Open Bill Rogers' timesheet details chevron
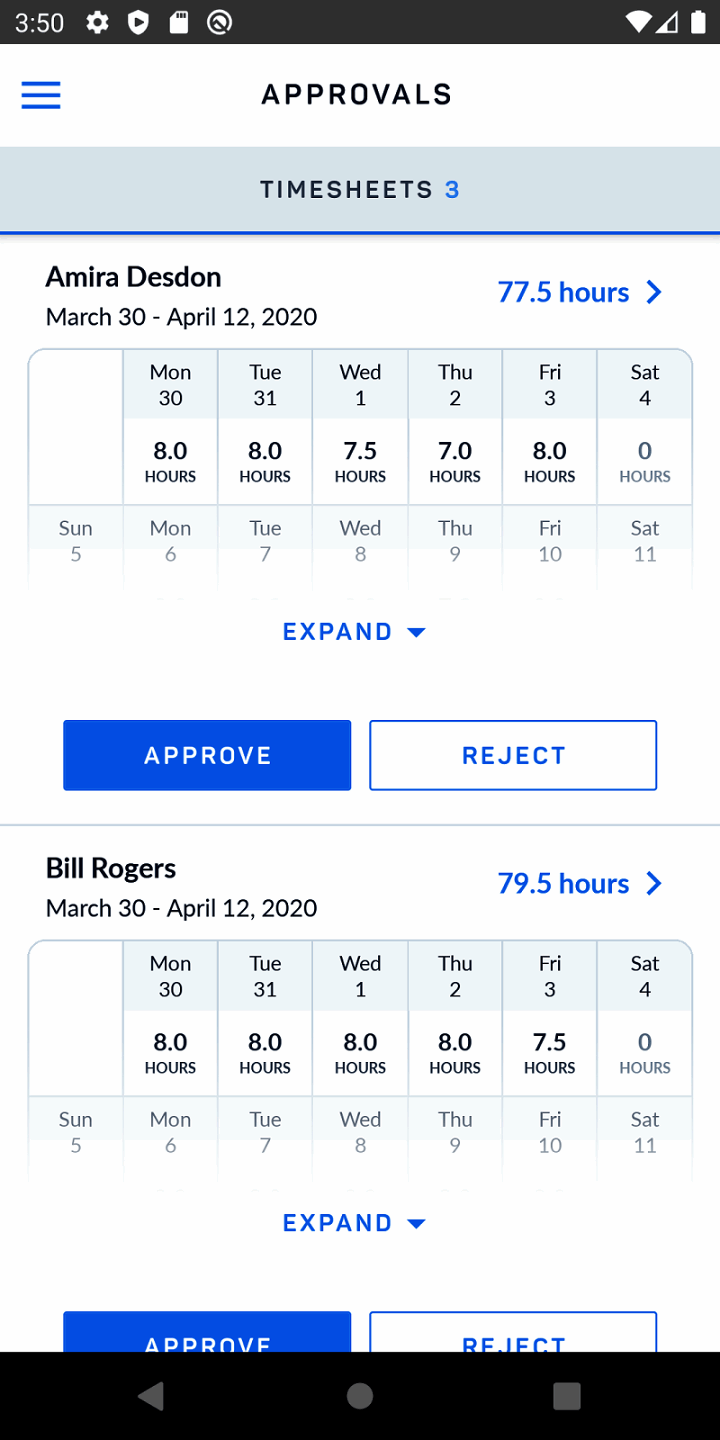Viewport: 720px width, 1440px height. click(654, 883)
